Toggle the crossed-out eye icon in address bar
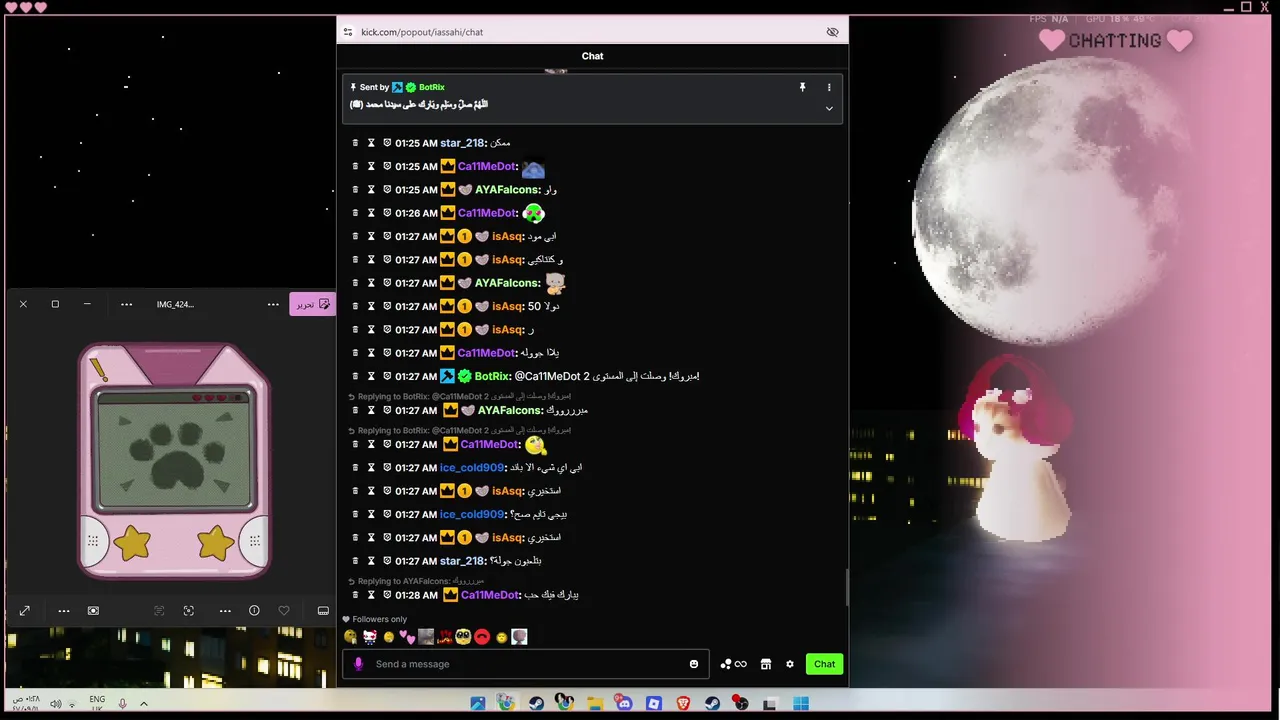This screenshot has height=720, width=1280. coord(832,32)
